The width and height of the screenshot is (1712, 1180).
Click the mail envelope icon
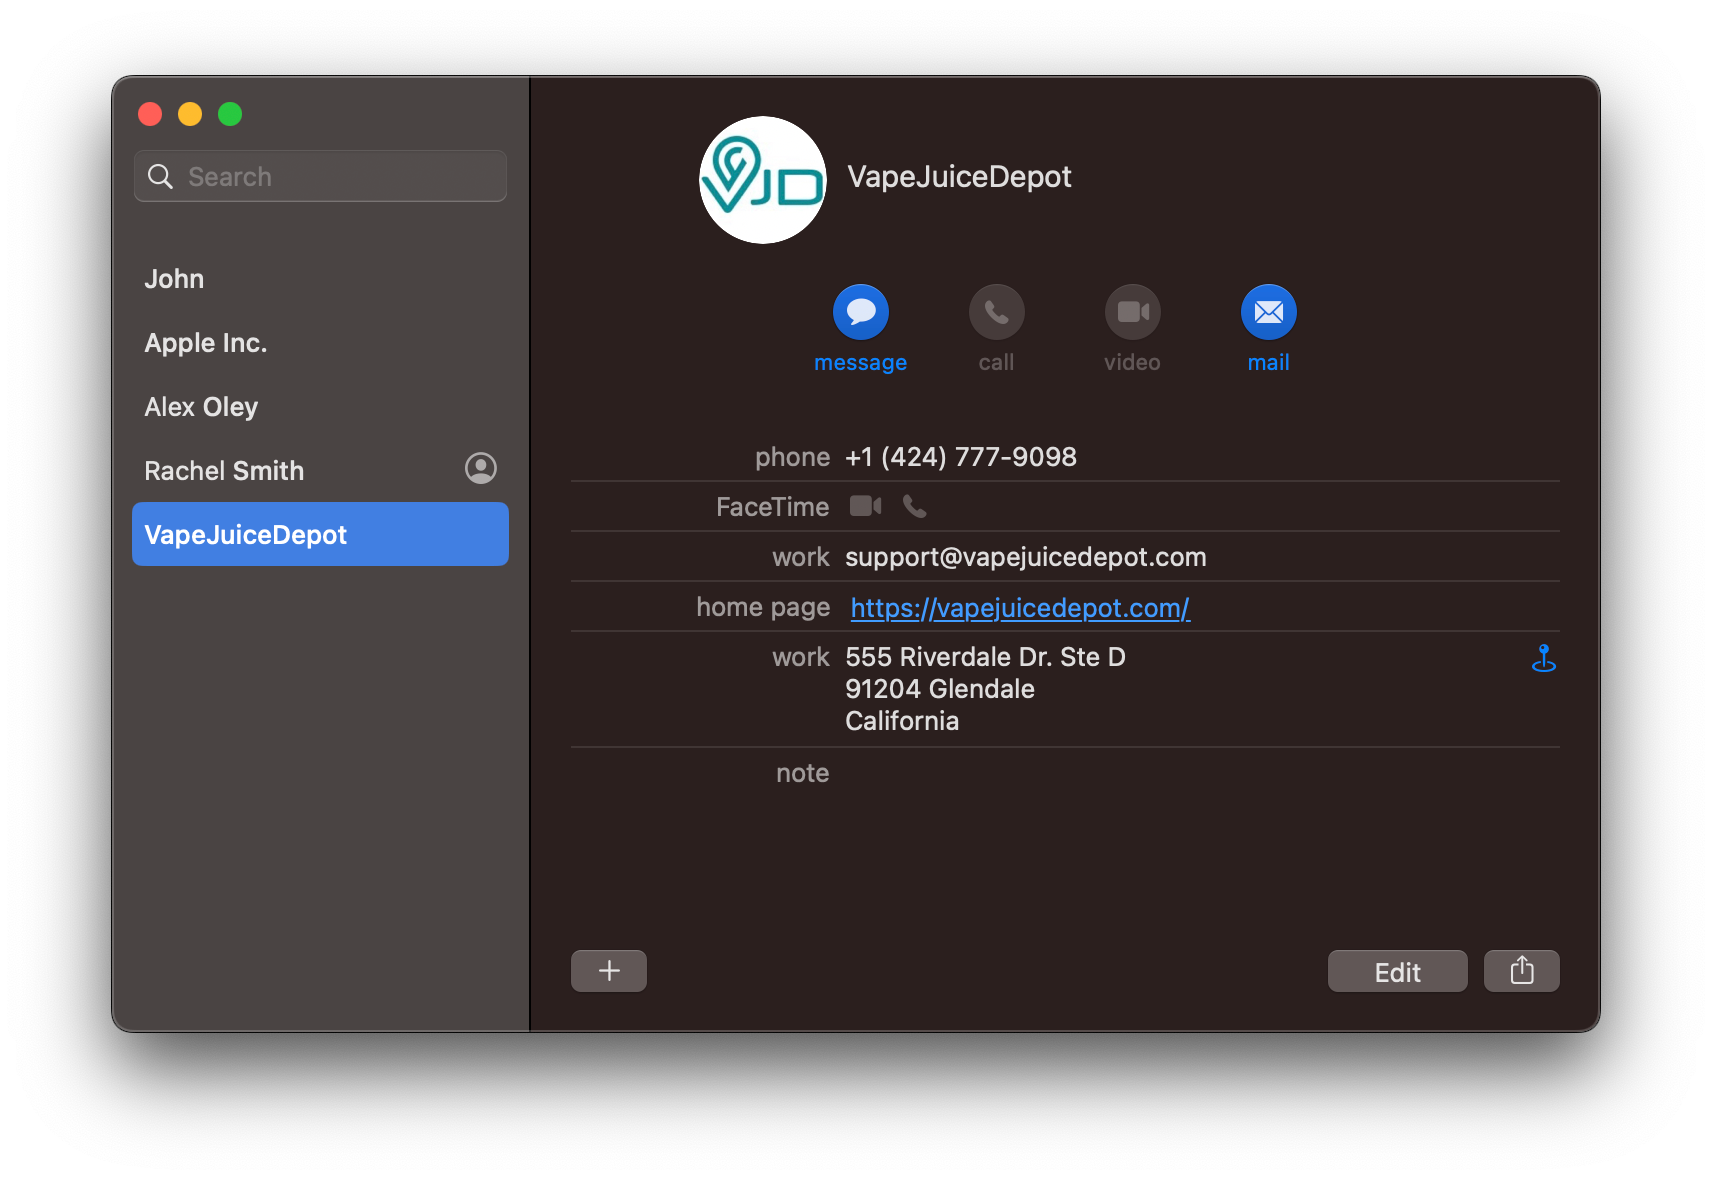[1268, 312]
